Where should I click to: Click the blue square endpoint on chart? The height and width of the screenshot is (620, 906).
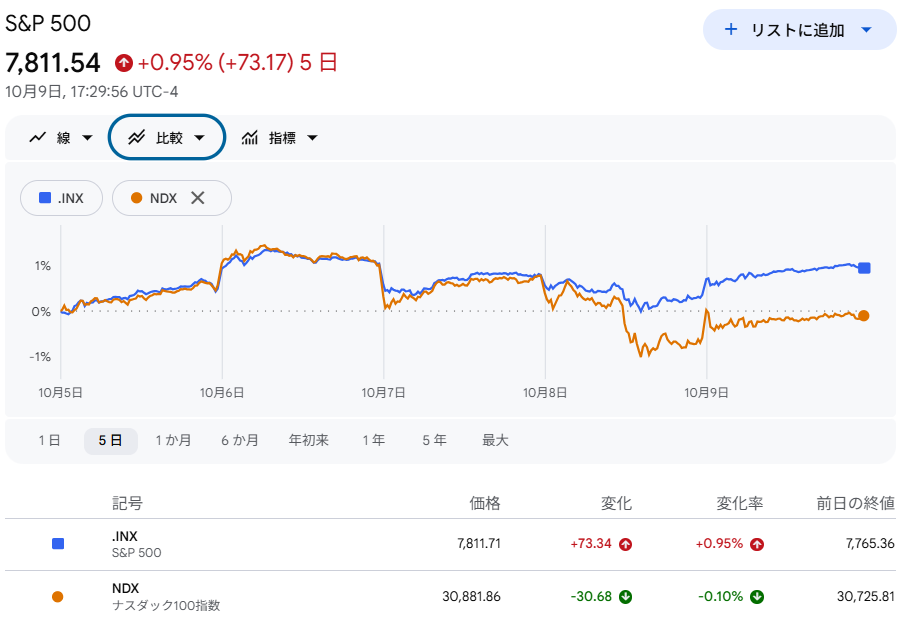click(x=864, y=268)
